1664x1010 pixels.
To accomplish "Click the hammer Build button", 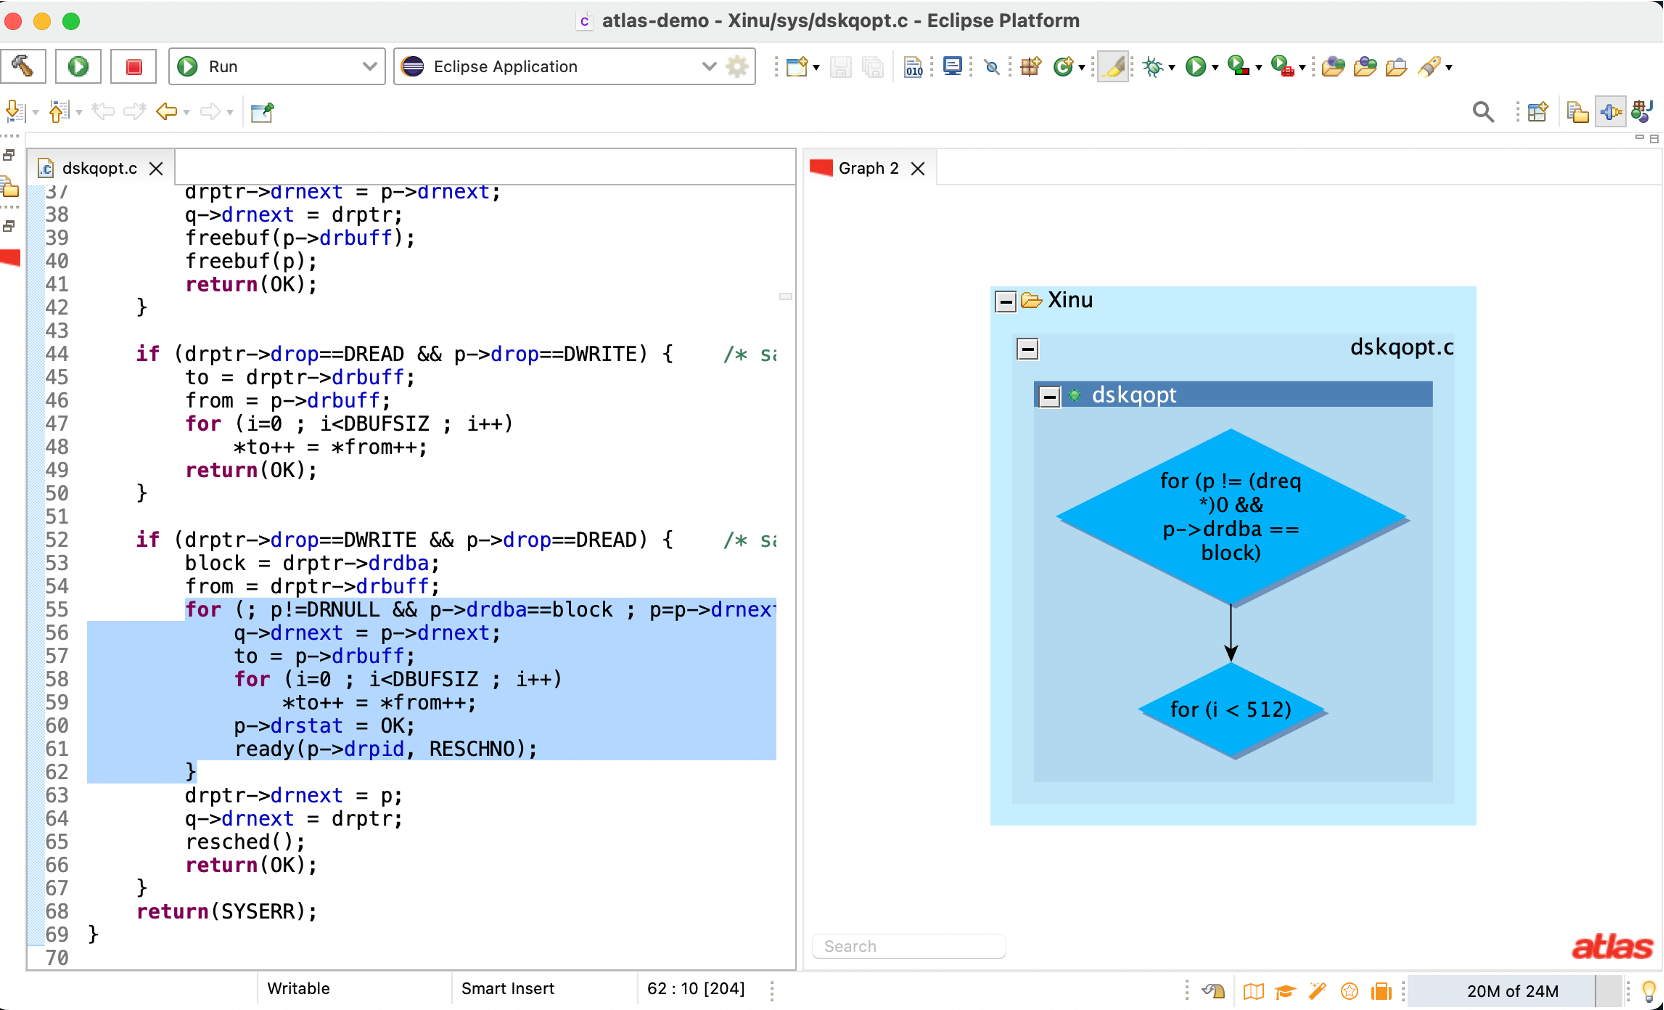I will (x=23, y=66).
